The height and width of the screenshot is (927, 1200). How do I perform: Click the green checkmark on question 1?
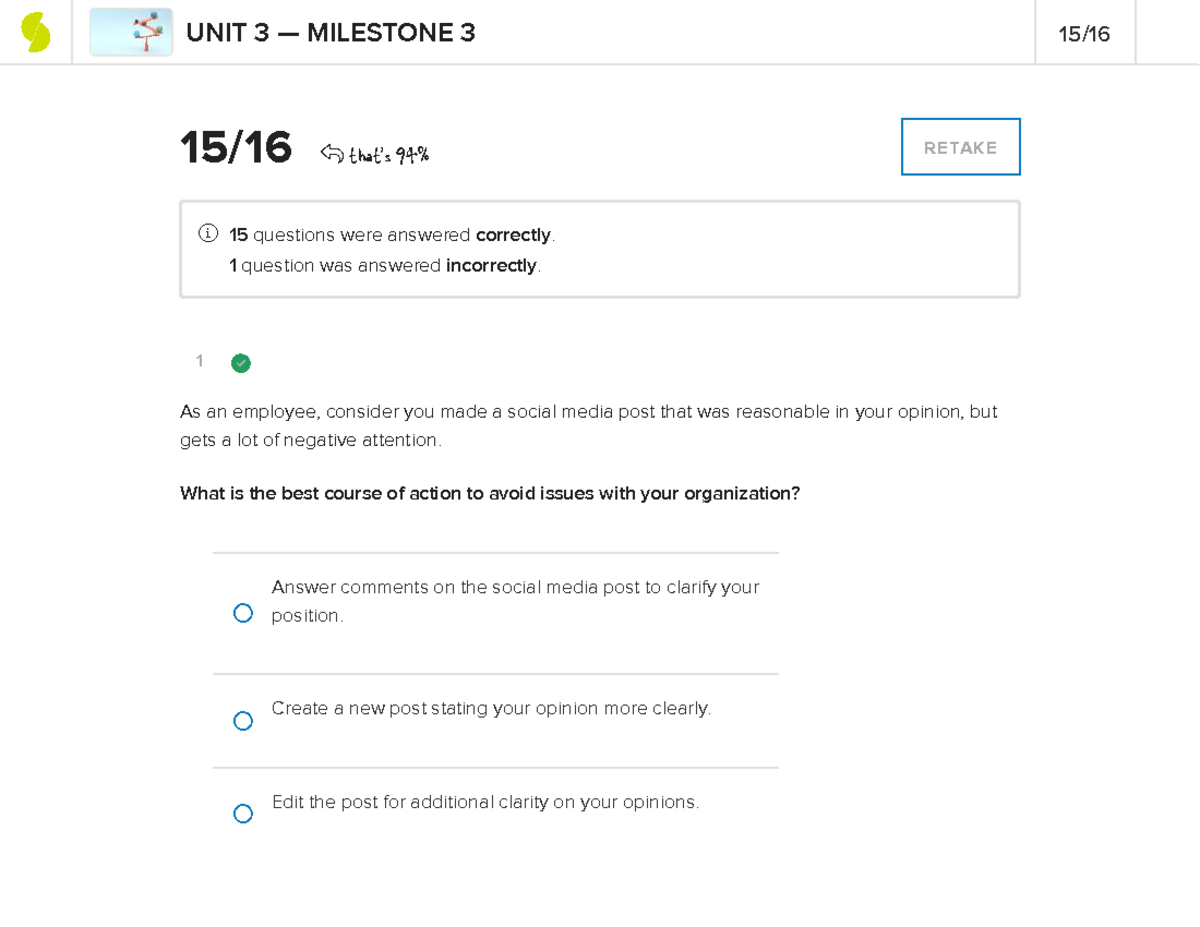(x=241, y=363)
